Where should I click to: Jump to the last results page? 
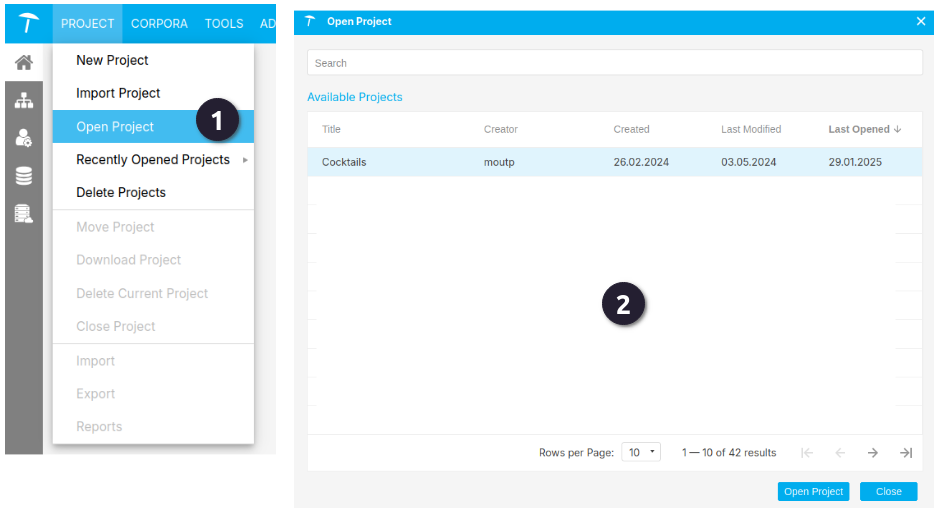(906, 453)
